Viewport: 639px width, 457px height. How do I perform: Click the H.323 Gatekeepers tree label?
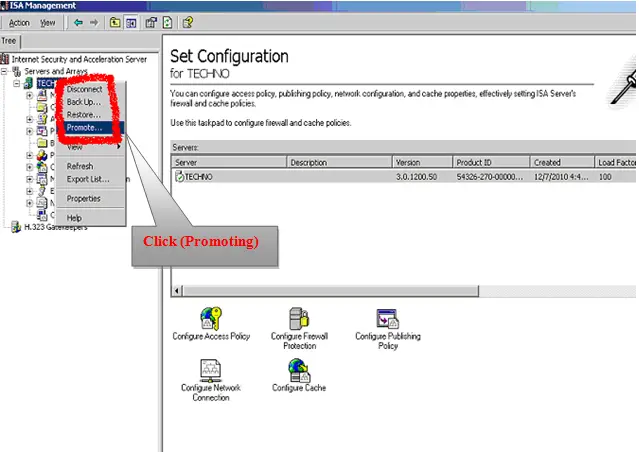coord(56,227)
